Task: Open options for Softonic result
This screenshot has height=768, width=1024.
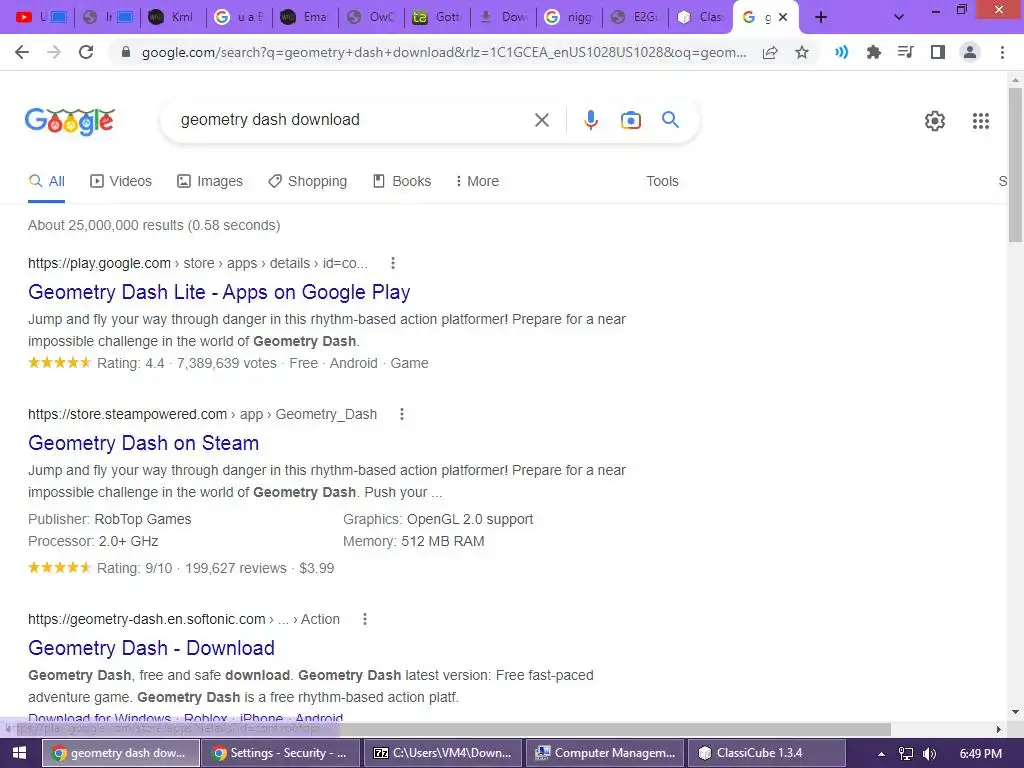Action: 364,619
